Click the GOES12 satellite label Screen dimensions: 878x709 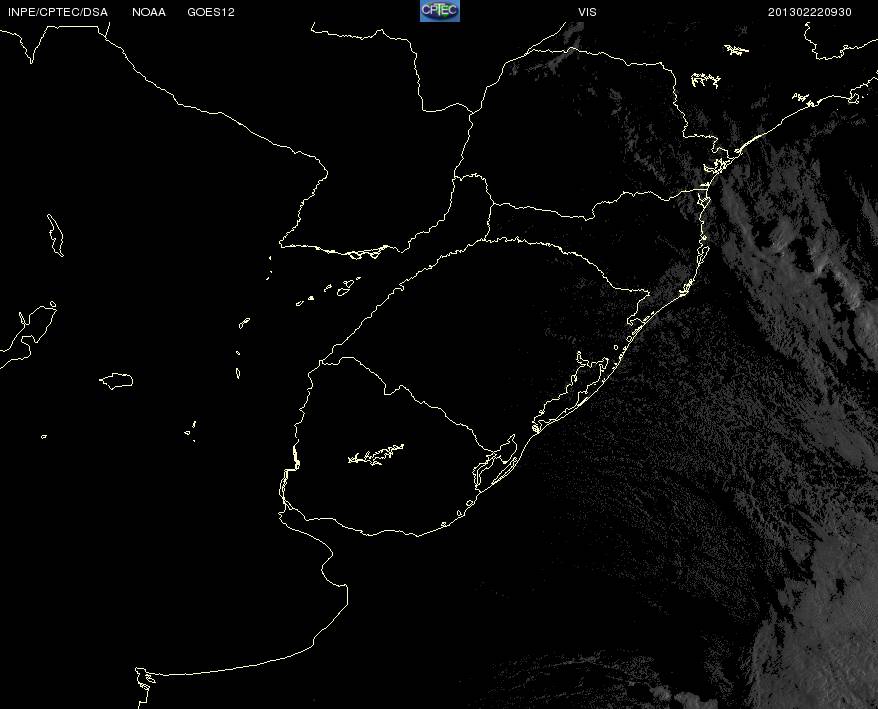pos(211,12)
